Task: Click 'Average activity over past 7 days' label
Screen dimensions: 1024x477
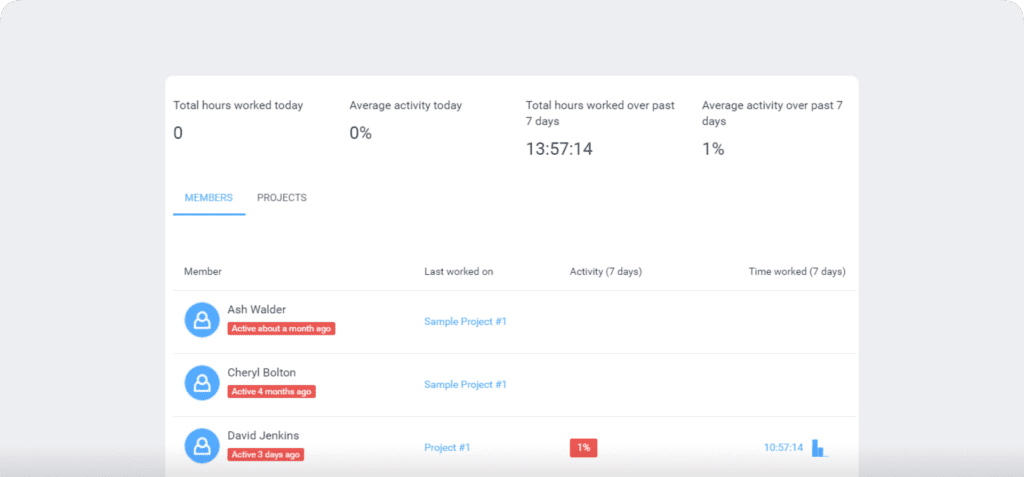Action: coord(773,113)
